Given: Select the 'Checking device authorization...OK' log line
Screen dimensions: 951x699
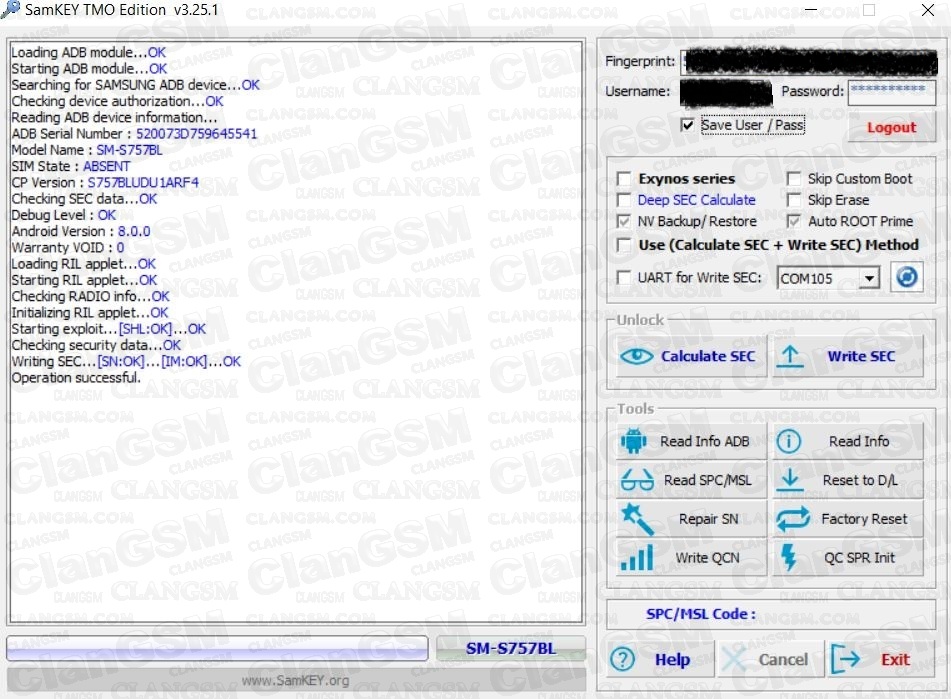Looking at the screenshot, I should click(x=118, y=101).
